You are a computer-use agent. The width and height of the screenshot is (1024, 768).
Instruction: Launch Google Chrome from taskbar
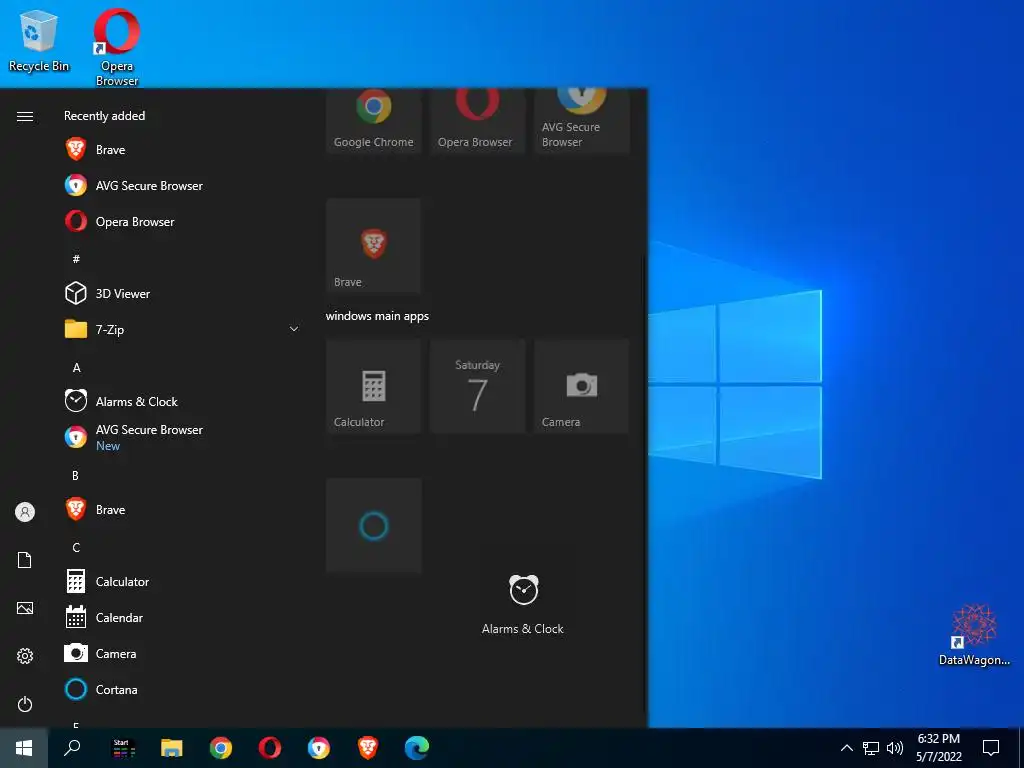[x=221, y=748]
